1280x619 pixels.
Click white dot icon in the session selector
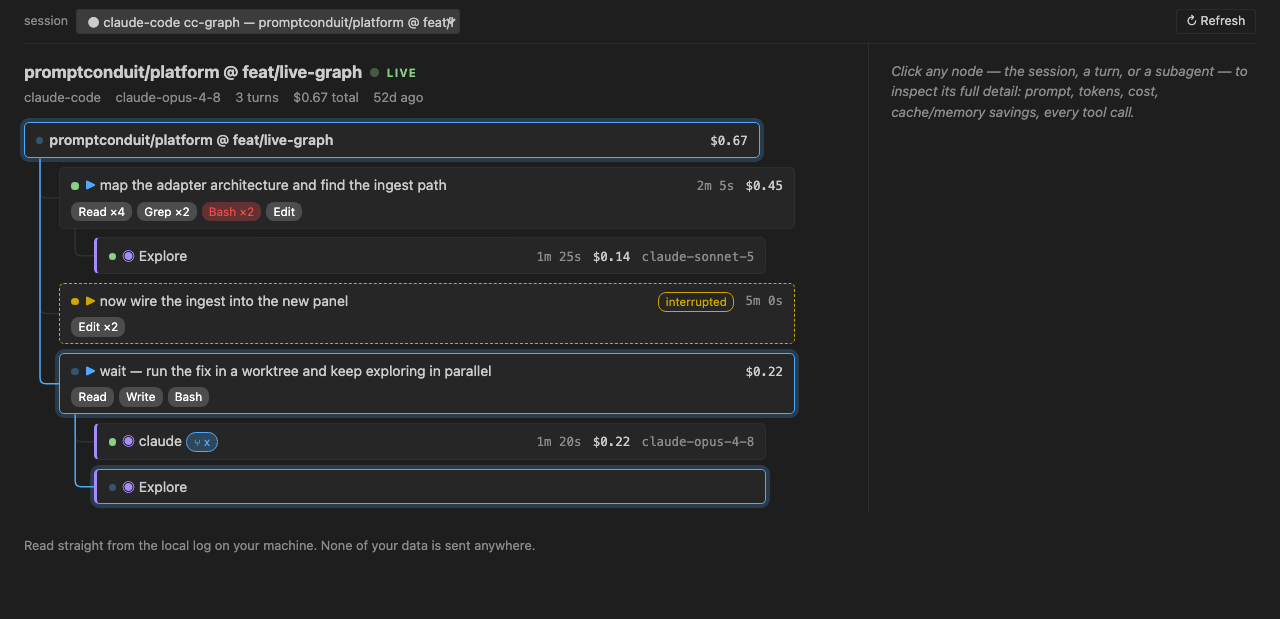[x=94, y=22]
